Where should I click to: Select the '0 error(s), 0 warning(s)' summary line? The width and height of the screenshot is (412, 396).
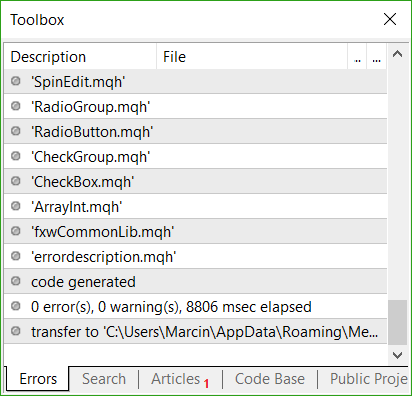click(x=196, y=306)
